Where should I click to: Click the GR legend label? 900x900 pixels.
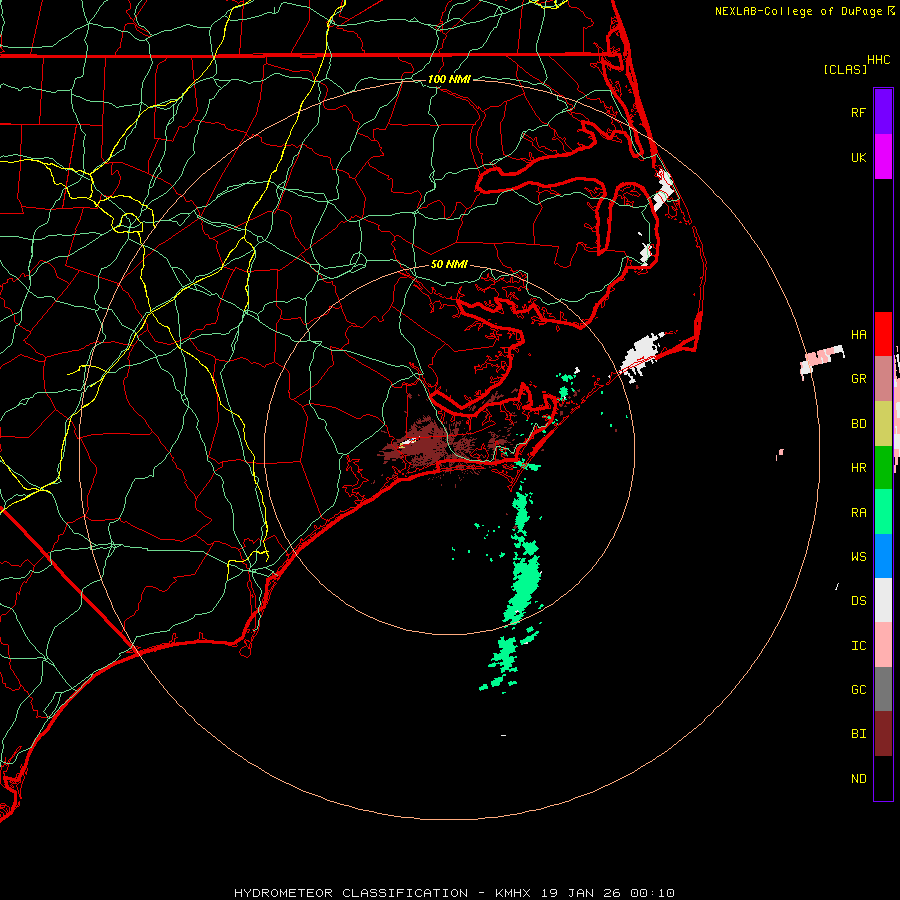point(858,379)
